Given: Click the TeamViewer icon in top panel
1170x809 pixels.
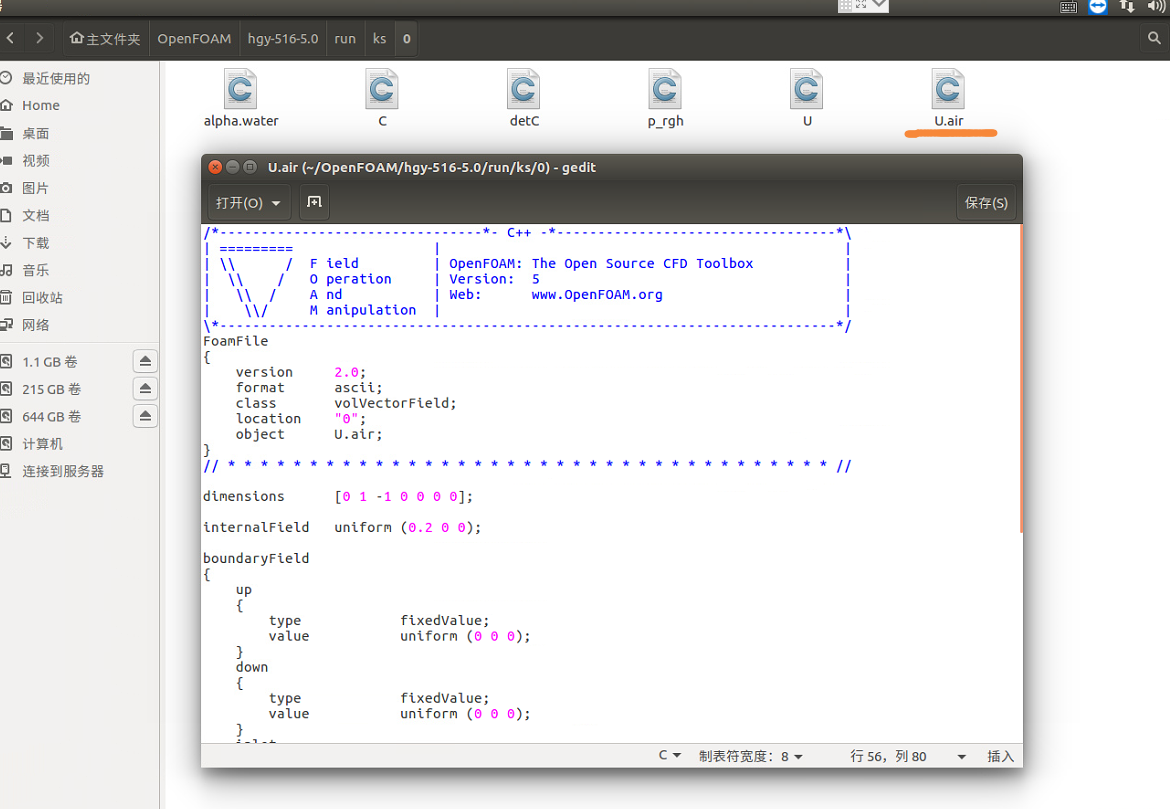Looking at the screenshot, I should coord(1098,7).
